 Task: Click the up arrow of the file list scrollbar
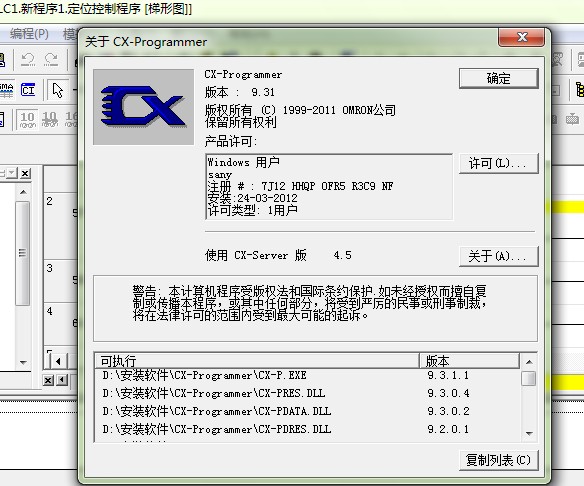pos(529,362)
